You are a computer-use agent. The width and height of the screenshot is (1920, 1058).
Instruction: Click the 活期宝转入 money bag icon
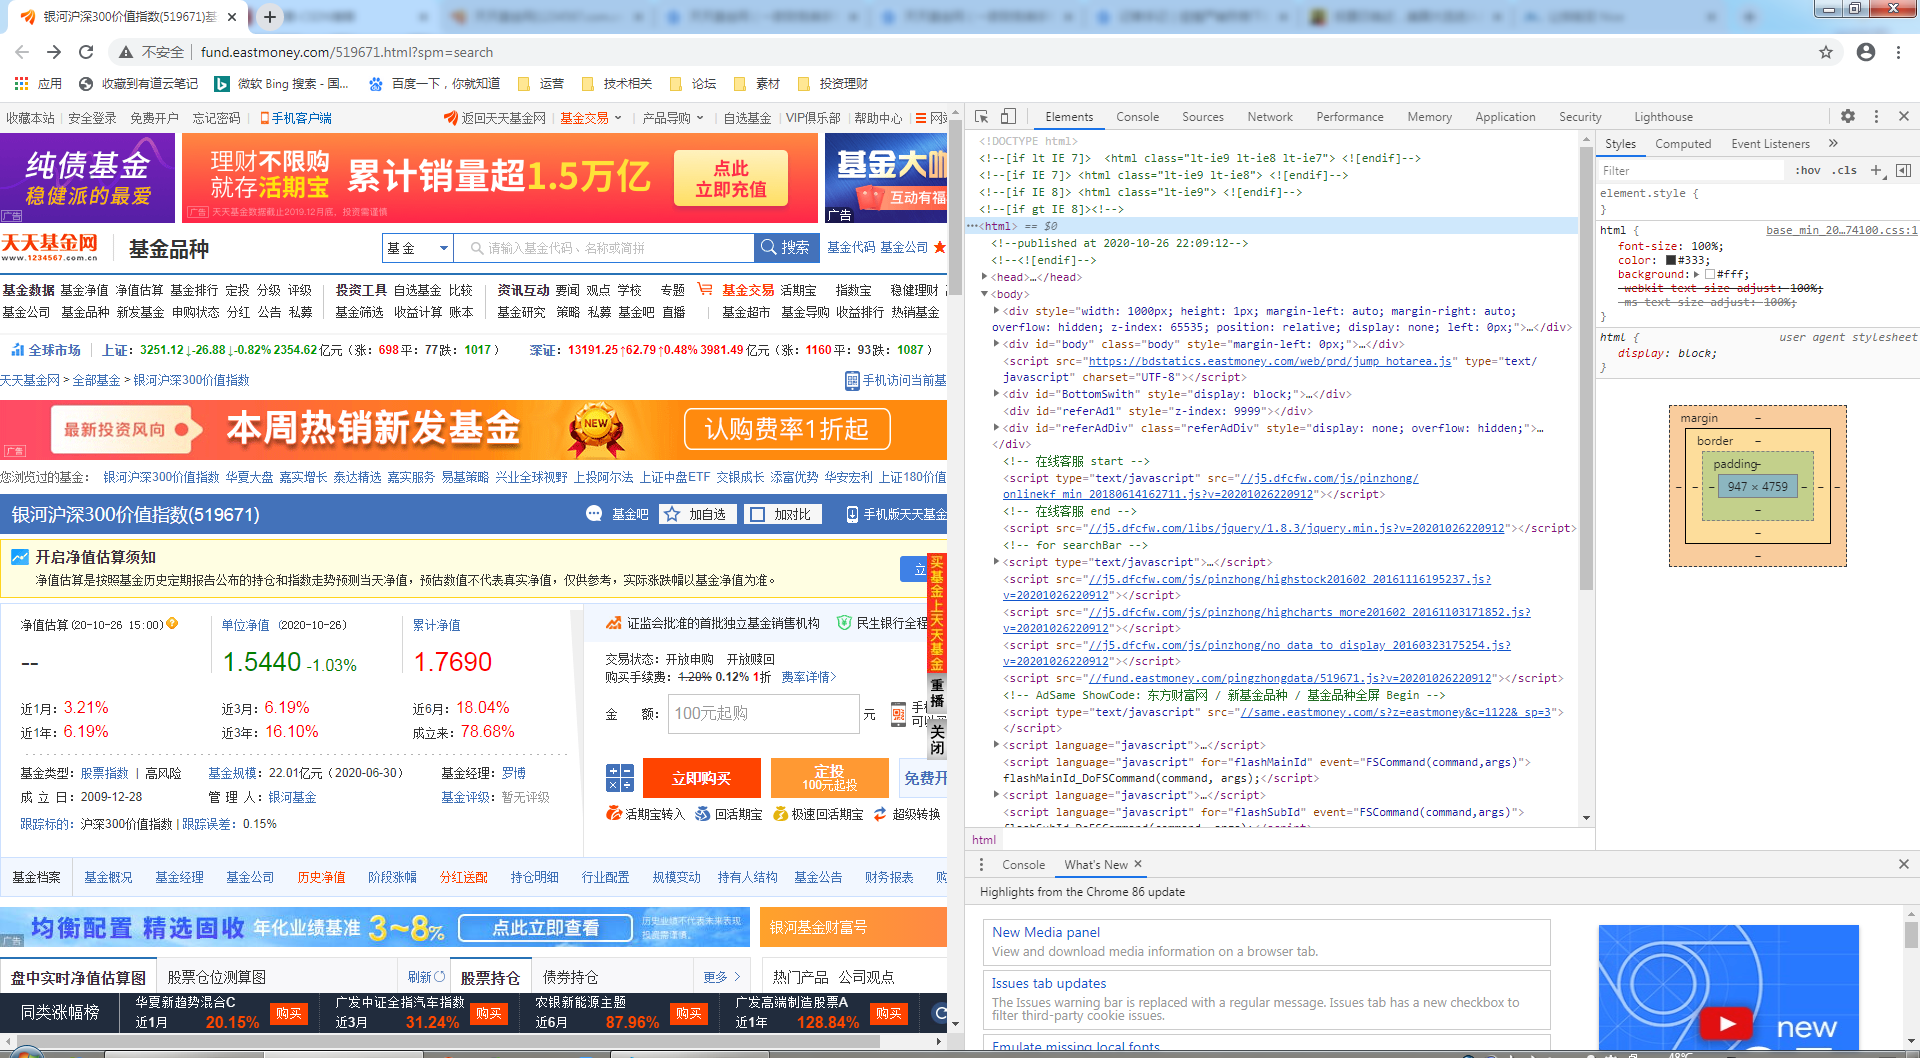(614, 813)
